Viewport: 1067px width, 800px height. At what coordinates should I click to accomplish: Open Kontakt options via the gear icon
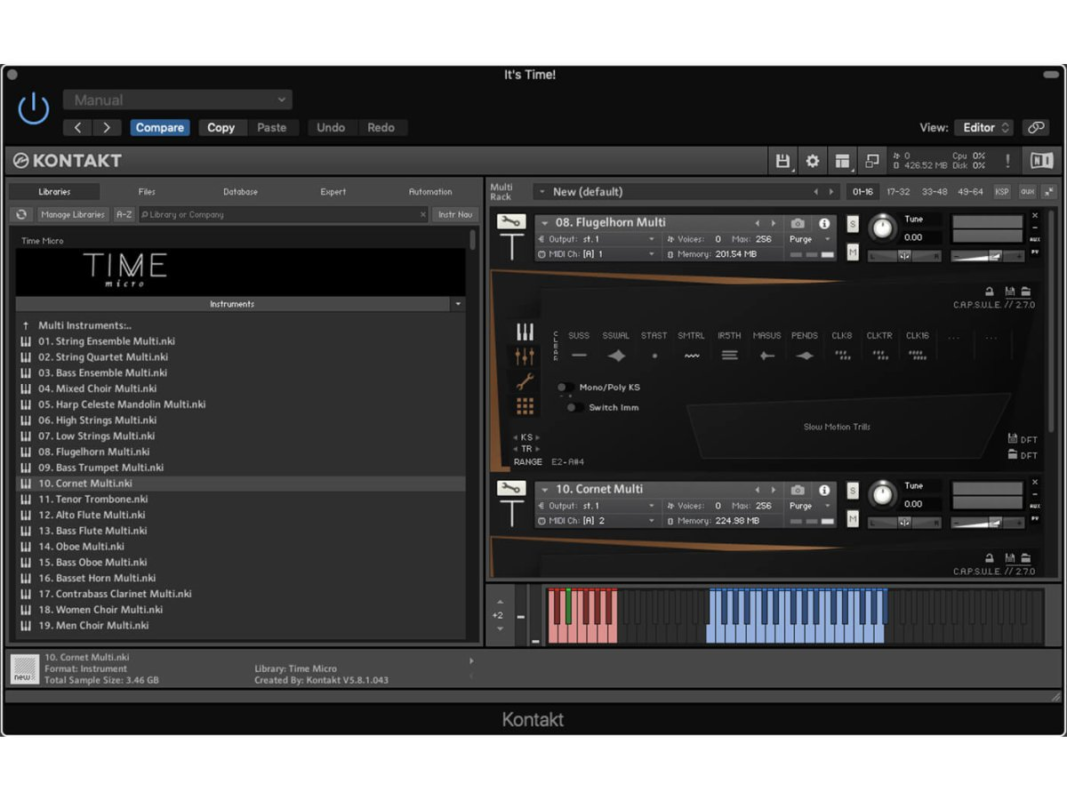[x=812, y=161]
